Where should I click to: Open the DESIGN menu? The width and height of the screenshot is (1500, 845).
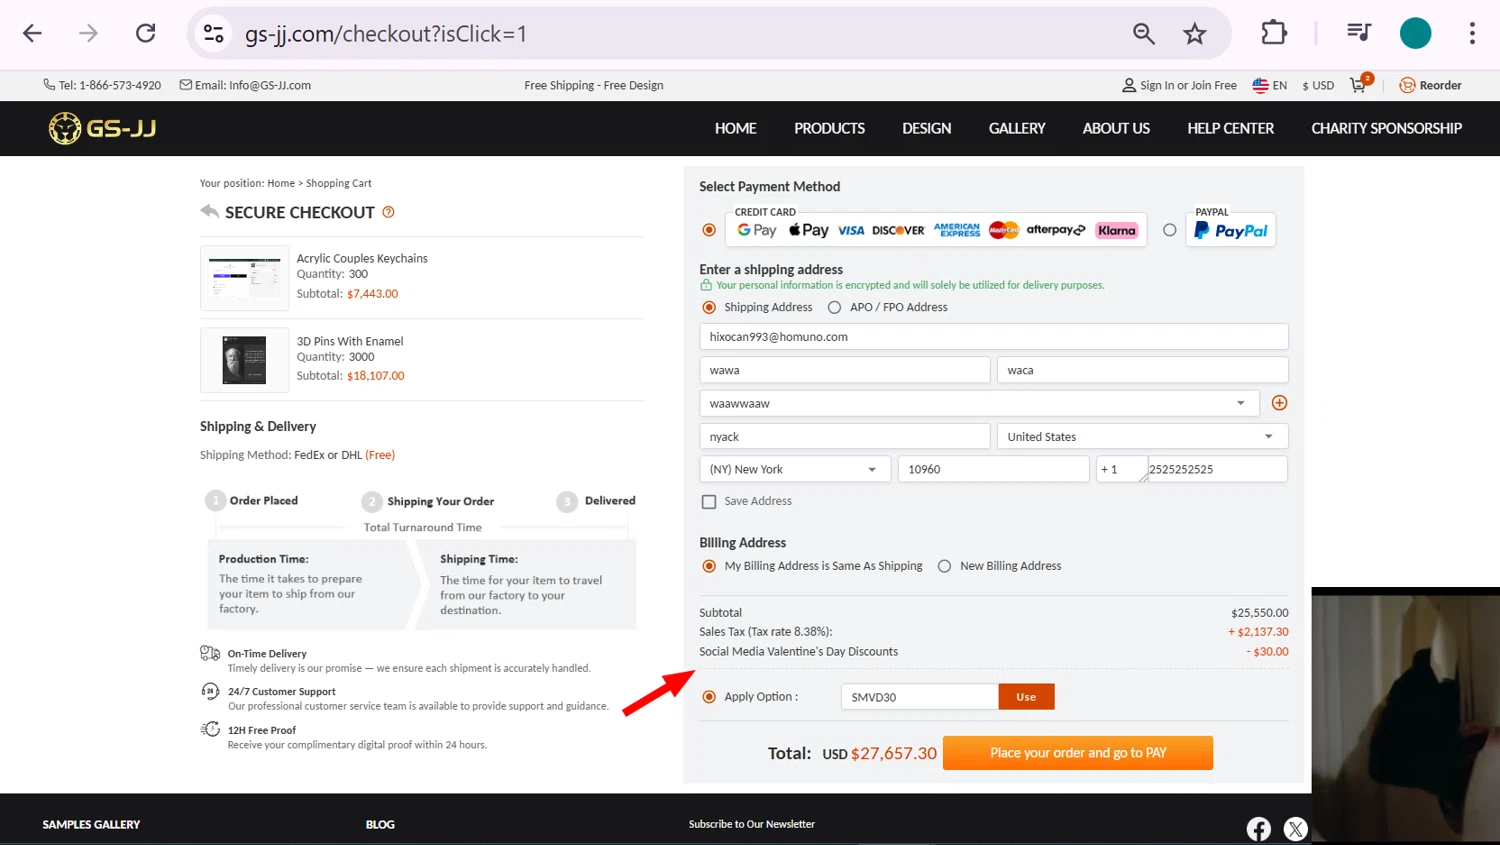927,128
